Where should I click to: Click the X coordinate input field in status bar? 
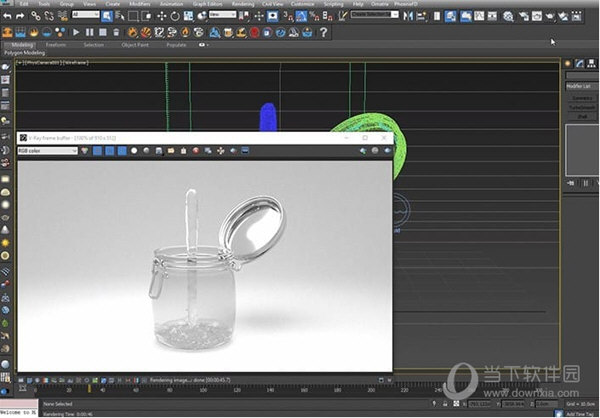pyautogui.click(x=480, y=404)
